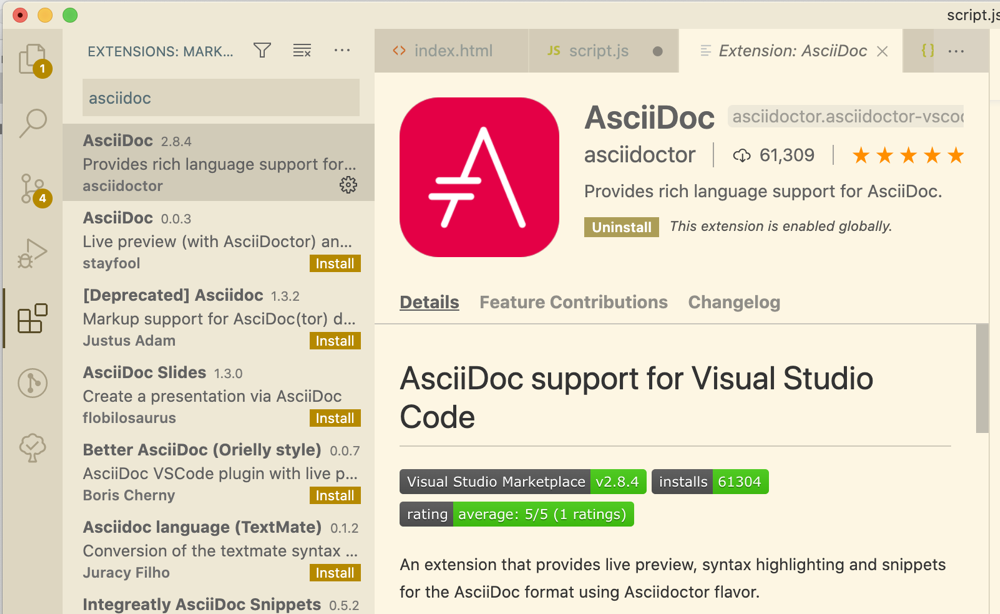Open the Search sidebar
The width and height of the screenshot is (1000, 614).
[x=32, y=123]
